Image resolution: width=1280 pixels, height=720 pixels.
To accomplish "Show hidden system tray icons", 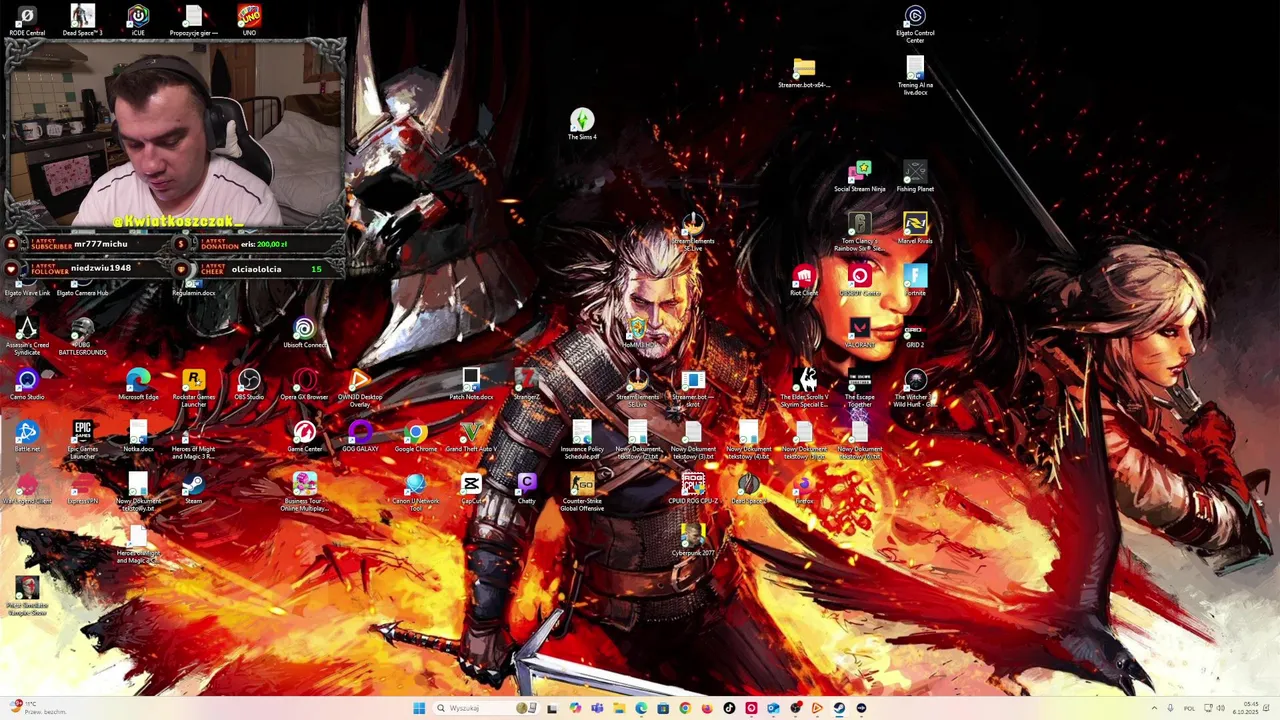I will tap(1154, 708).
